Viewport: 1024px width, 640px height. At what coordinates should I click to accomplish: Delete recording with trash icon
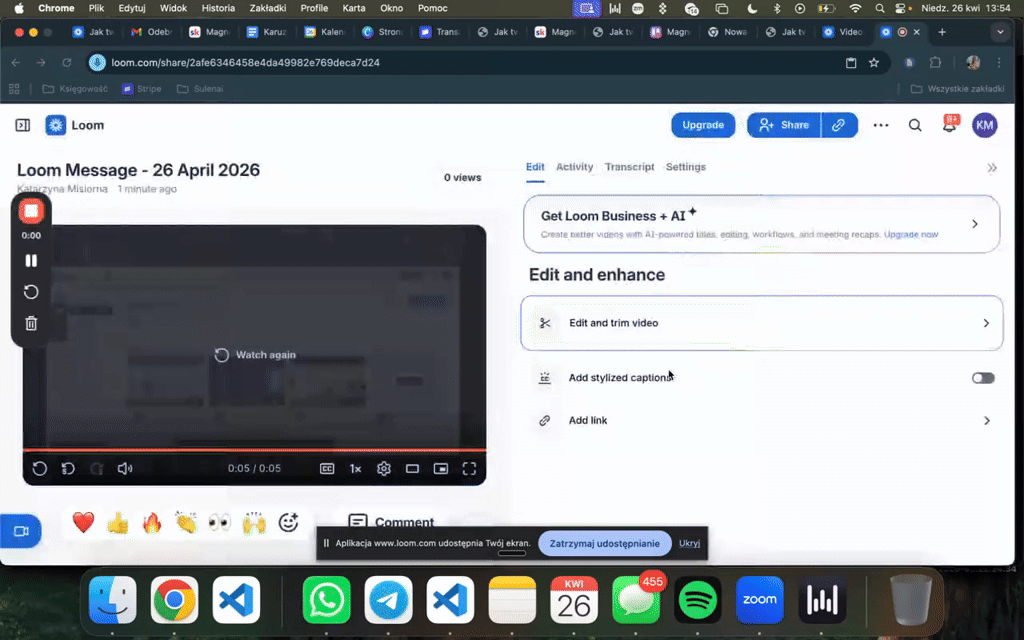point(31,323)
